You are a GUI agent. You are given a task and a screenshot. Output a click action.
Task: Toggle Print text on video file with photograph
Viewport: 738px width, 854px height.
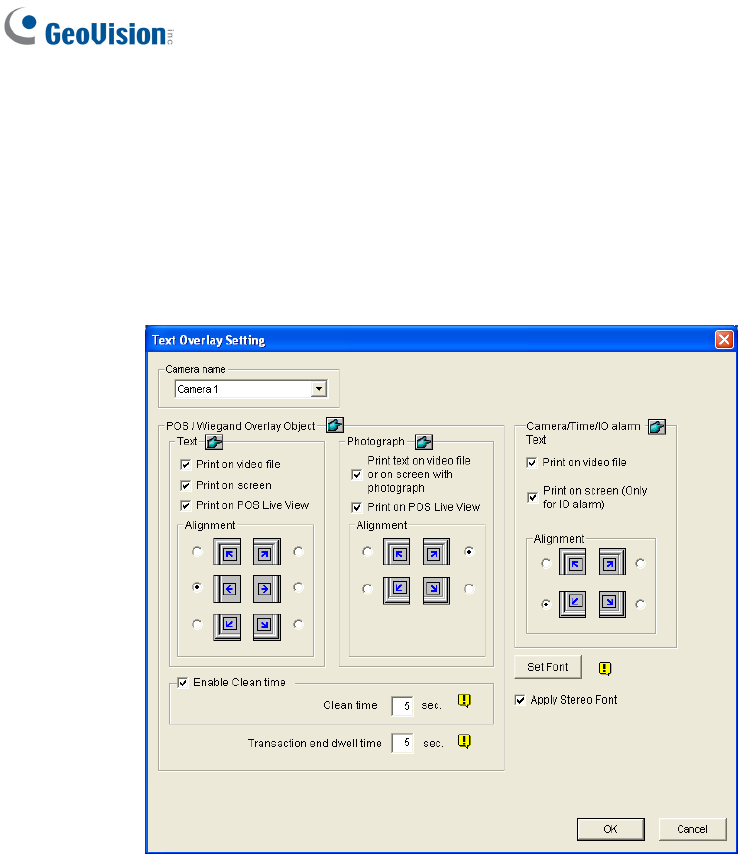357,474
